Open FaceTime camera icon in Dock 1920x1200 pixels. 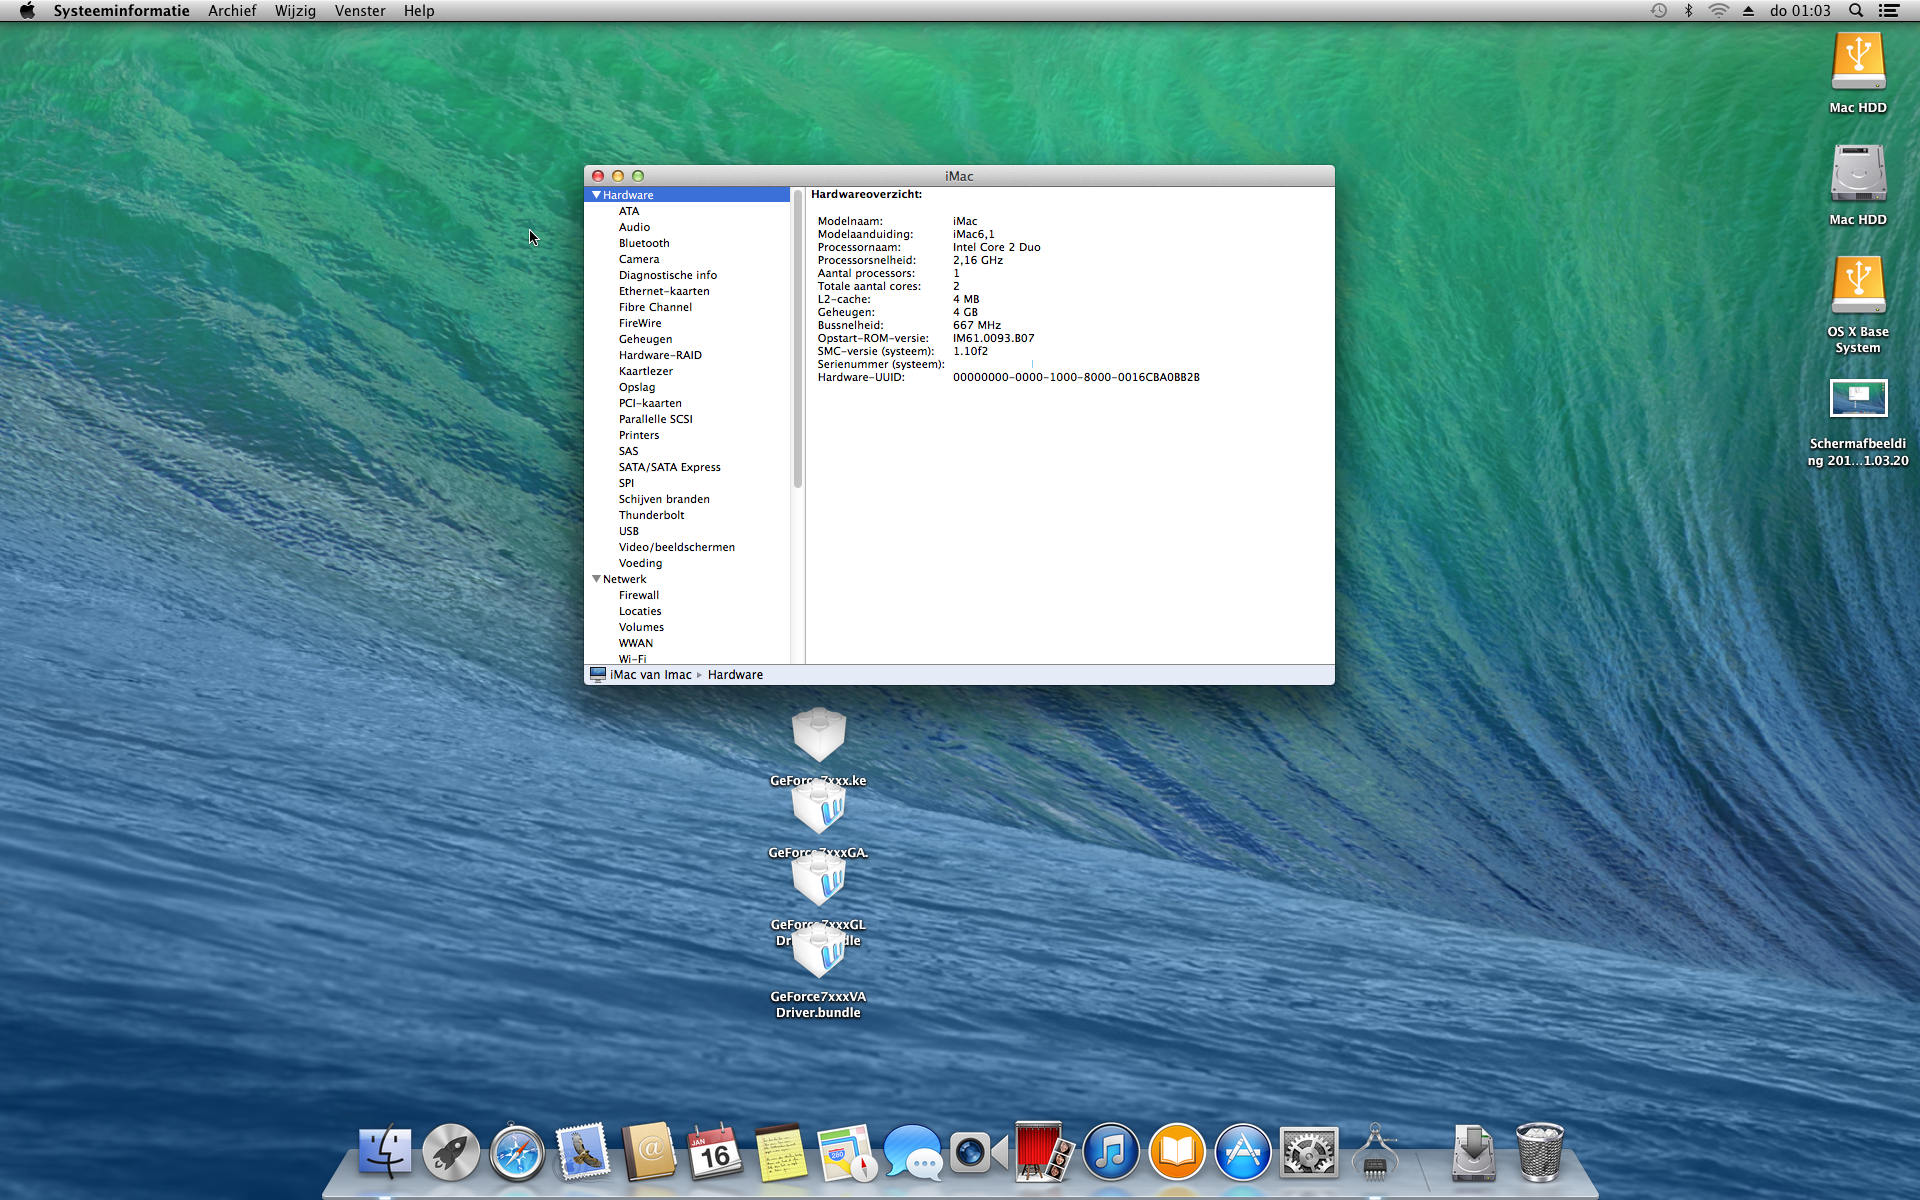click(979, 1153)
